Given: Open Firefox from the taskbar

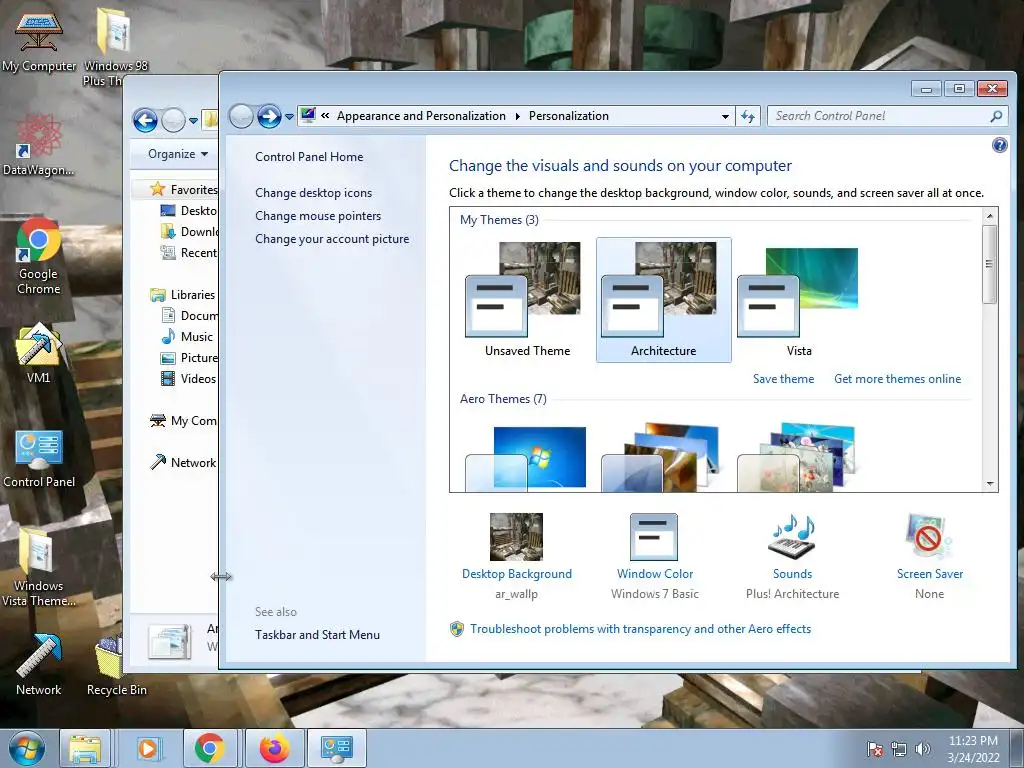Looking at the screenshot, I should pos(274,748).
